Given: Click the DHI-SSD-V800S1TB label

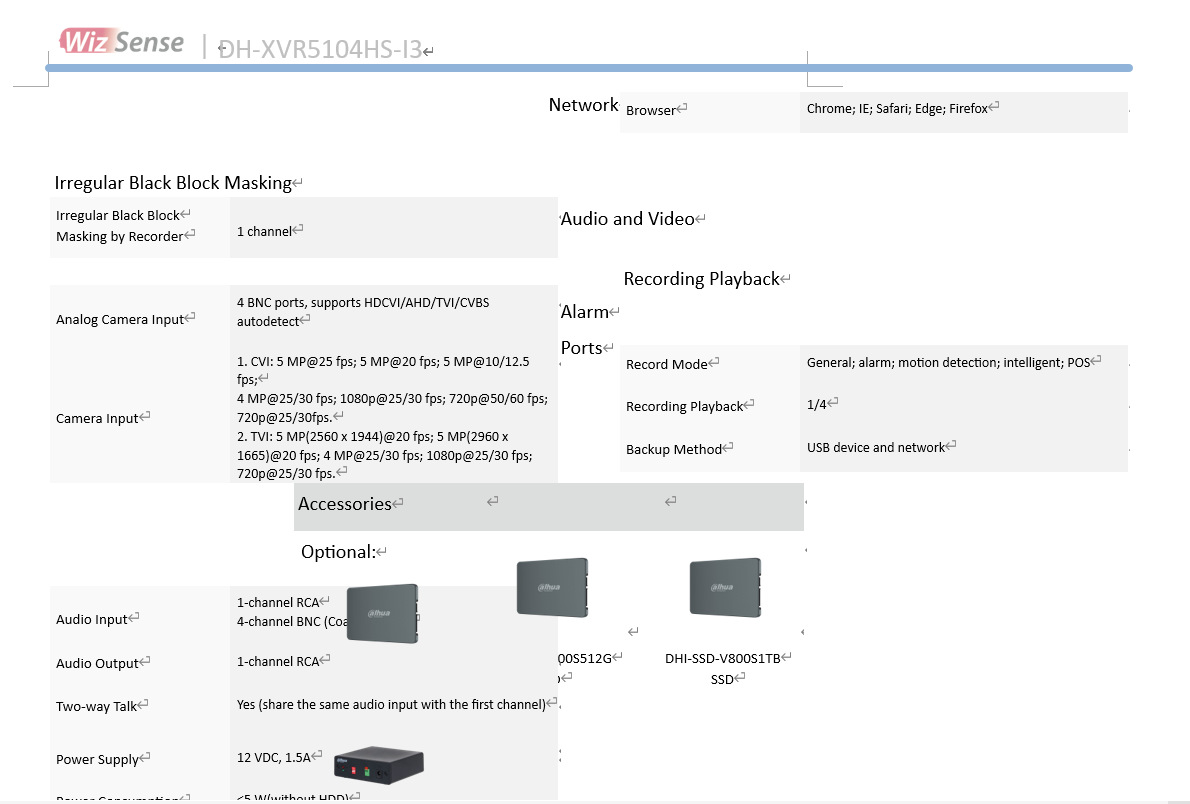Looking at the screenshot, I should [x=722, y=659].
